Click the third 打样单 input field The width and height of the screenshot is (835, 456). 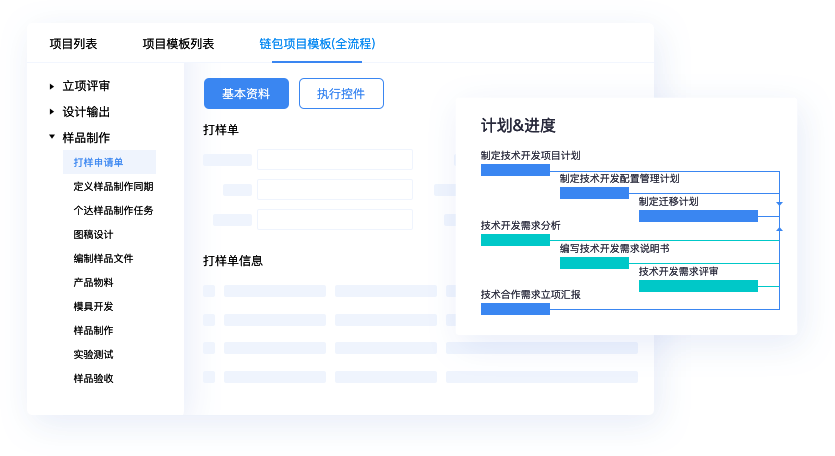click(x=335, y=219)
